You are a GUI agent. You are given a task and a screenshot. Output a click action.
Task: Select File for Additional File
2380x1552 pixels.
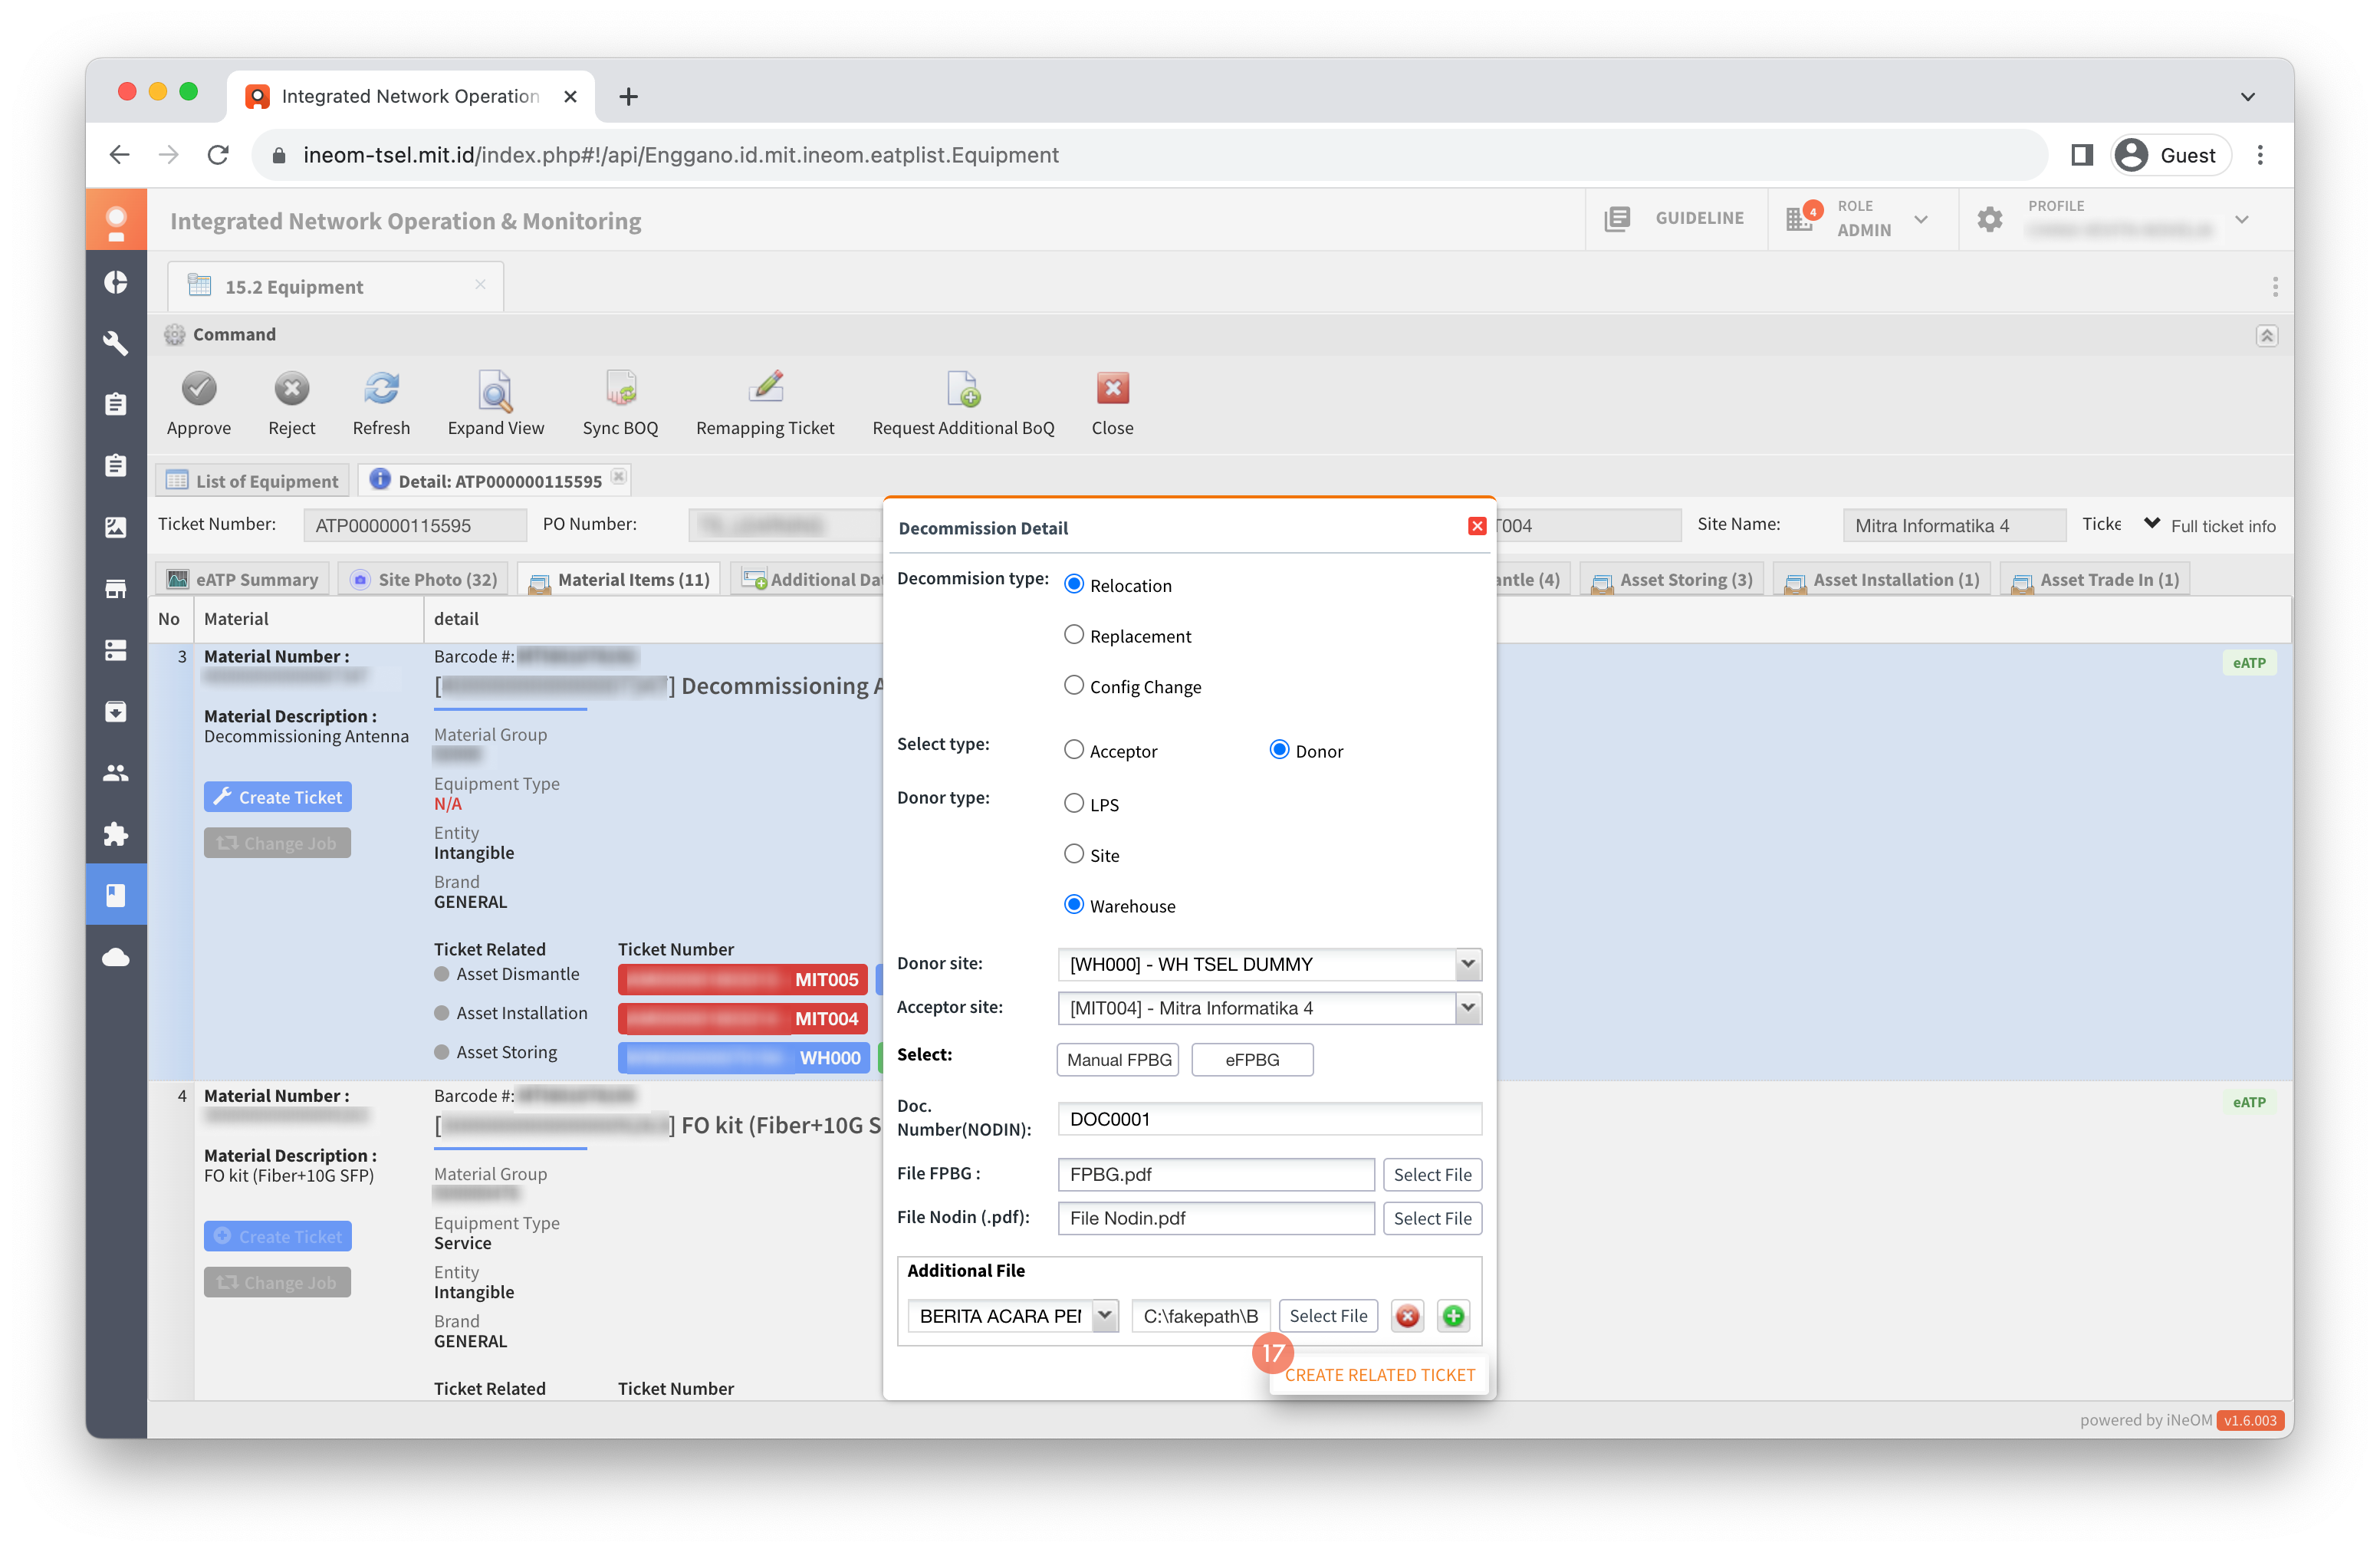point(1328,1316)
